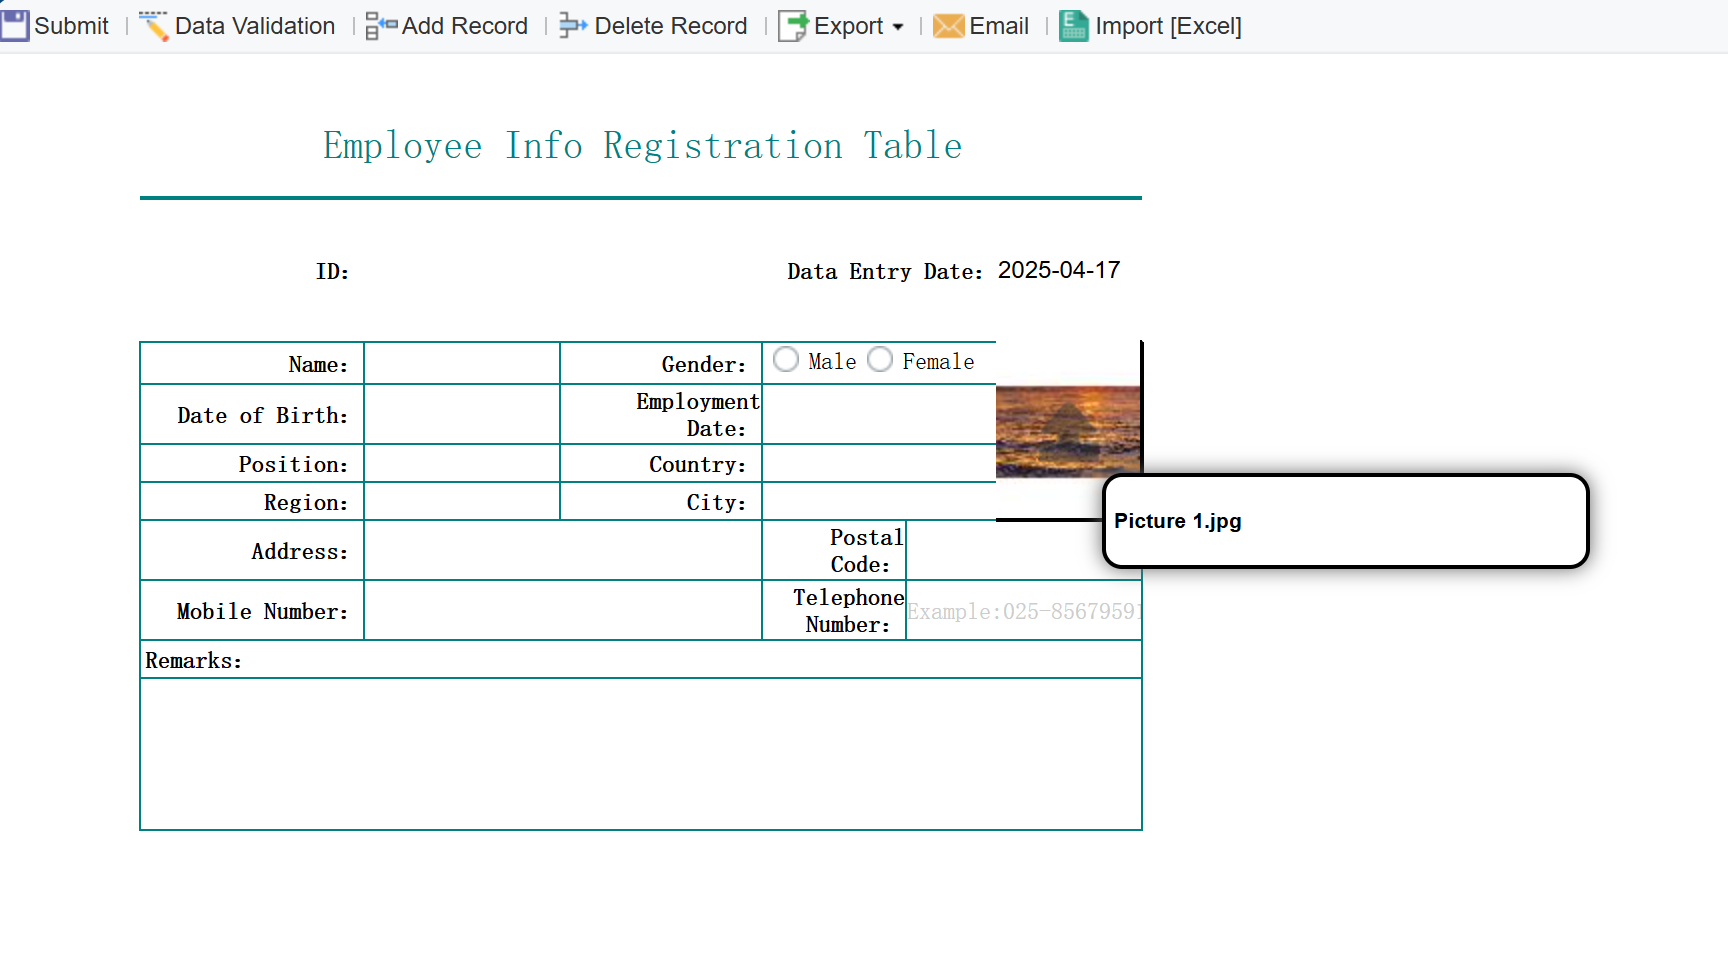Click the small document icon before Submit

[x=15, y=25]
